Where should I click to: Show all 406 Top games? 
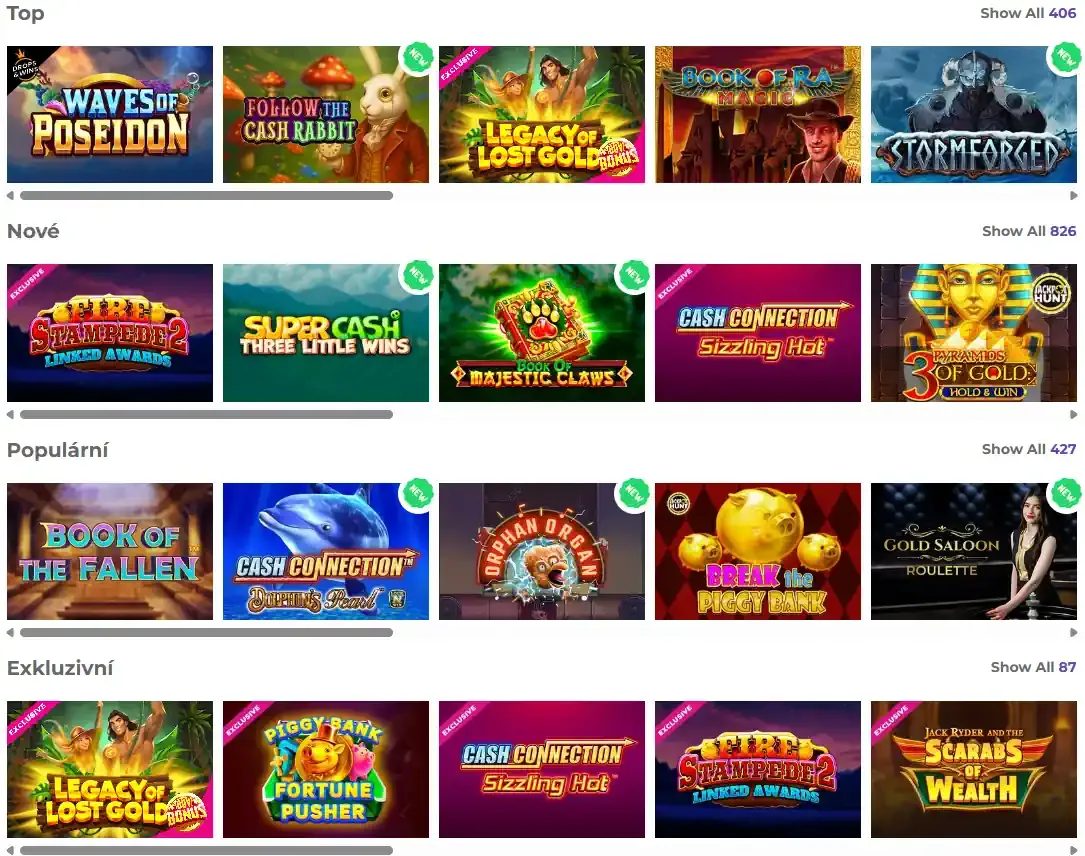point(1028,13)
